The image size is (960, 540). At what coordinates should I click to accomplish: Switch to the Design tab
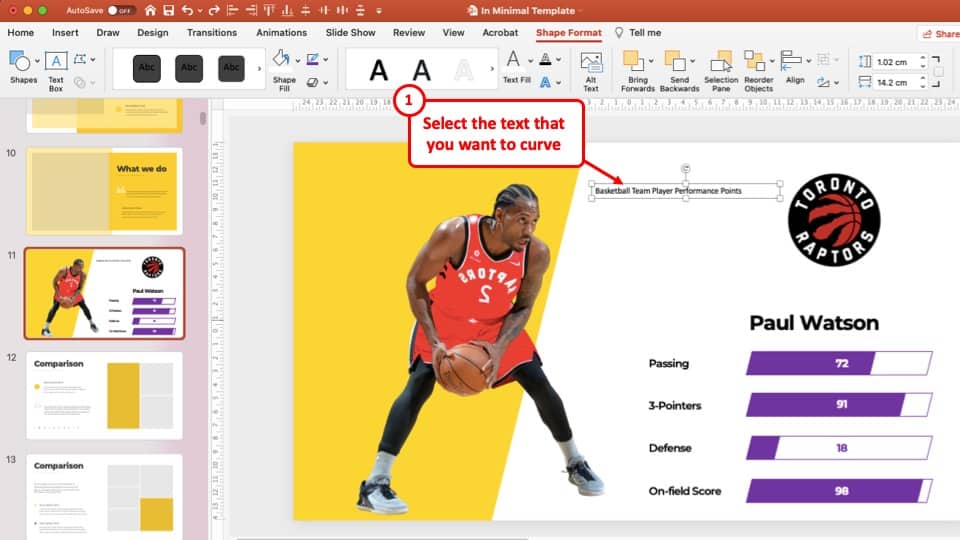[152, 32]
